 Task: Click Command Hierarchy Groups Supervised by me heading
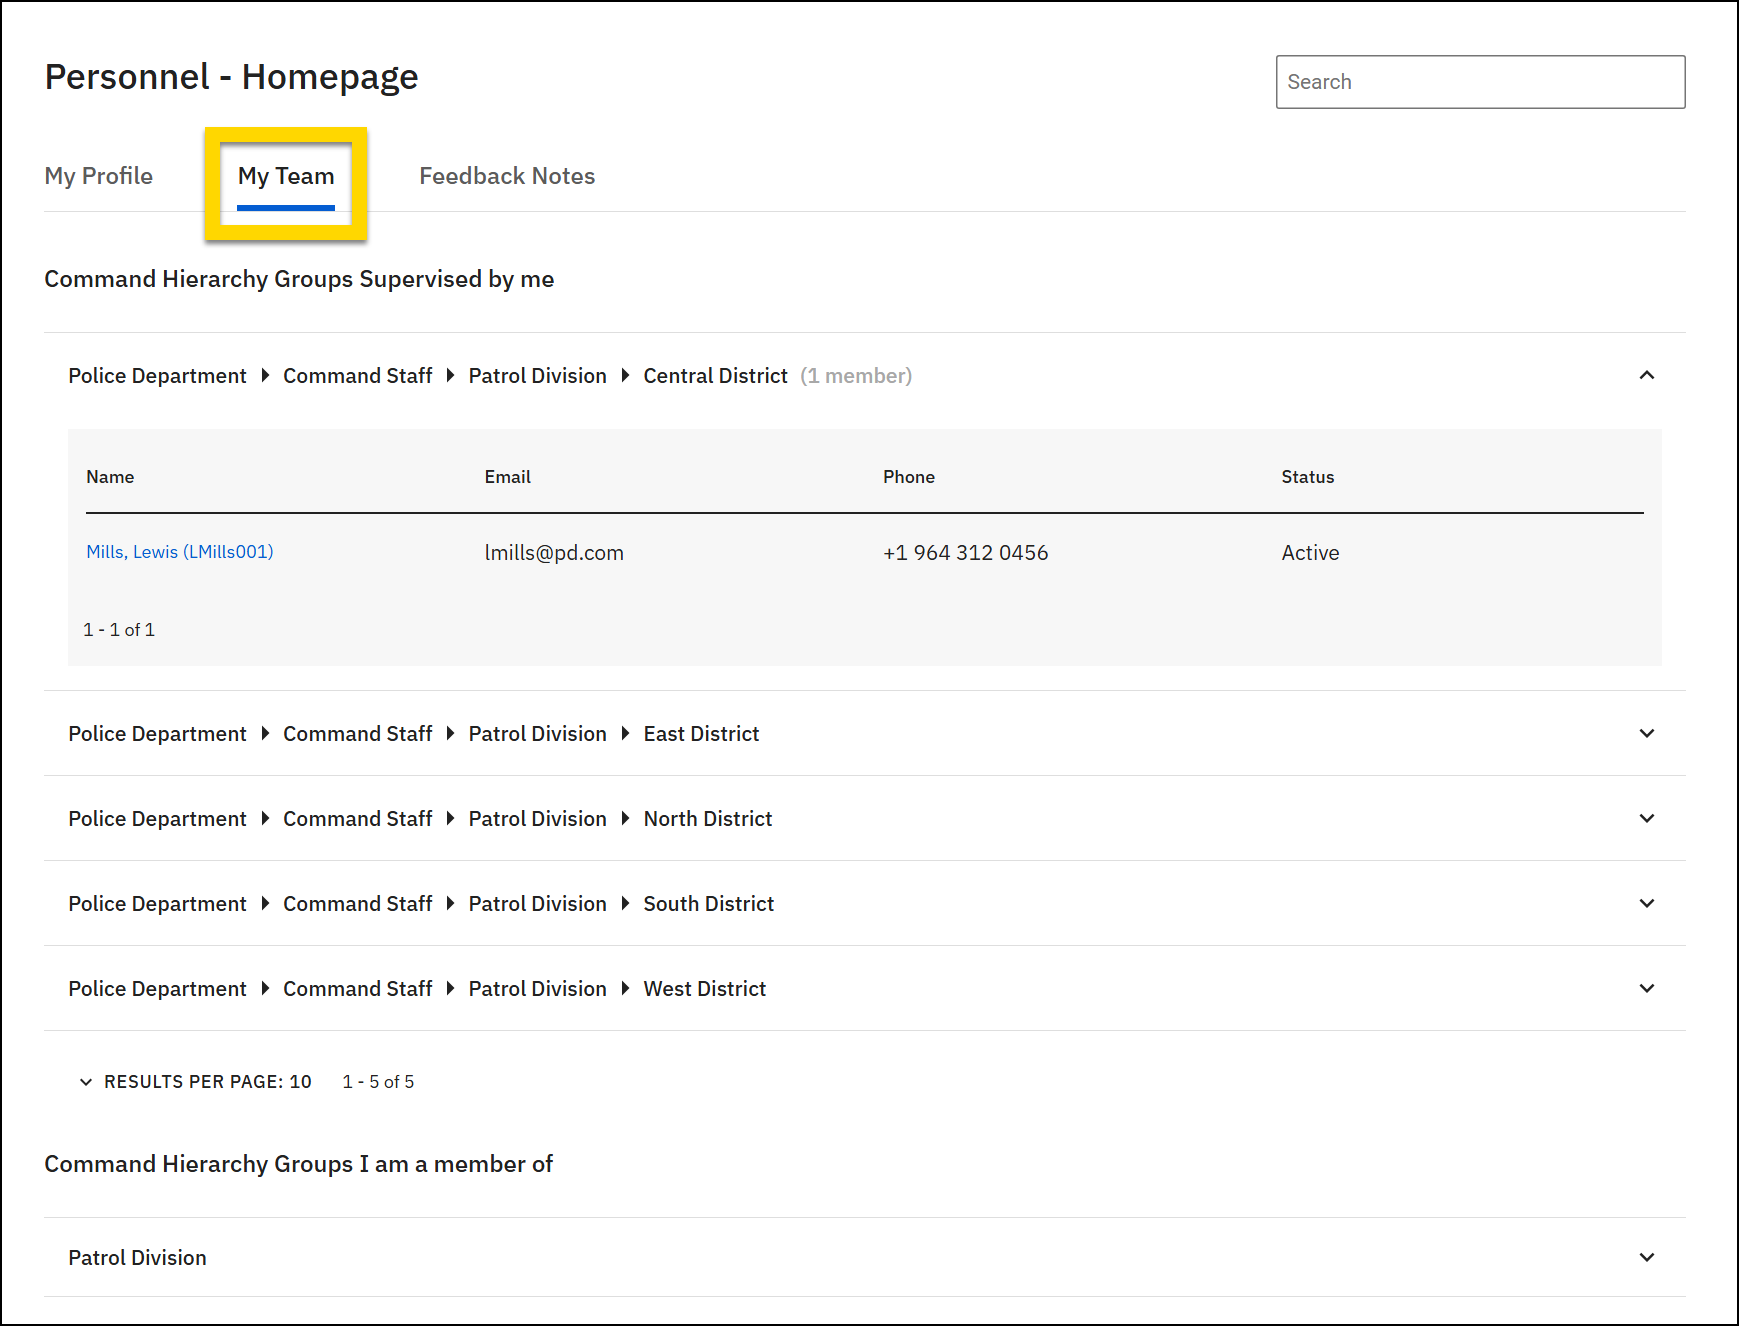click(x=299, y=279)
